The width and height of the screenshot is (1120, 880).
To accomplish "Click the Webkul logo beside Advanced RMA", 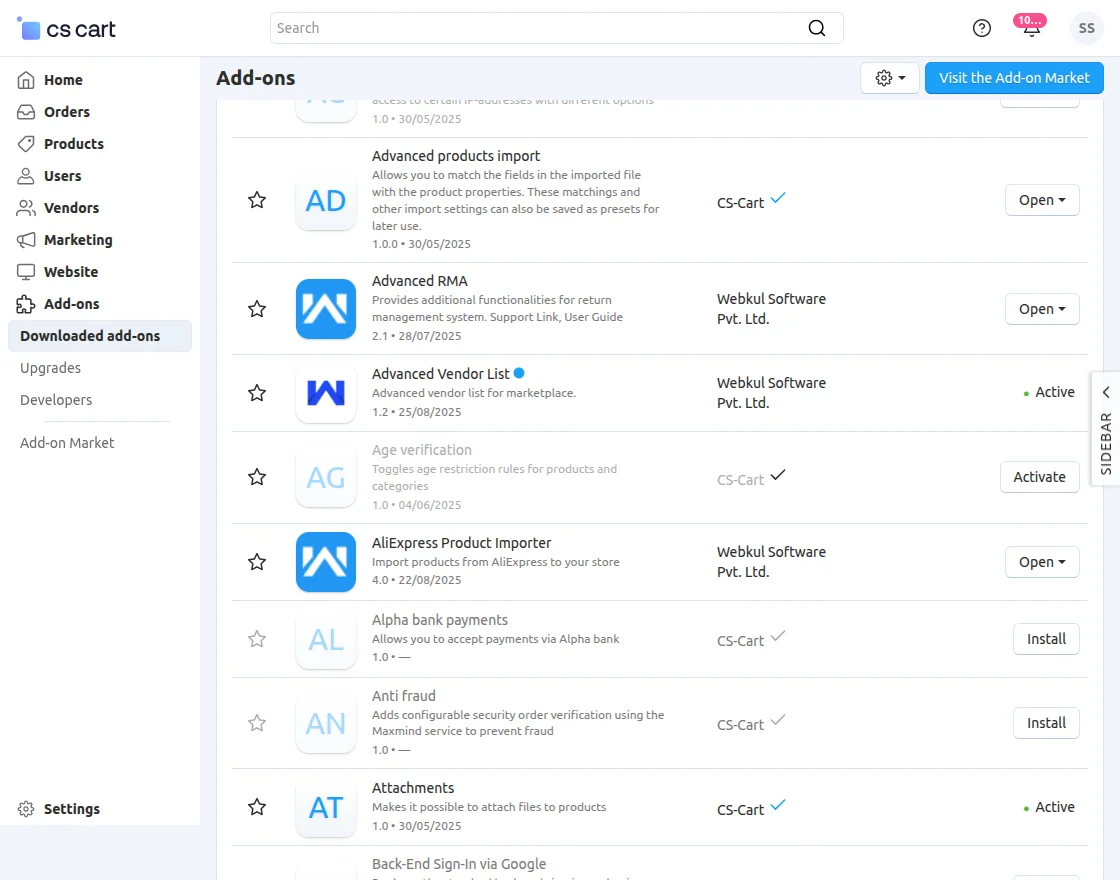I will 325,309.
